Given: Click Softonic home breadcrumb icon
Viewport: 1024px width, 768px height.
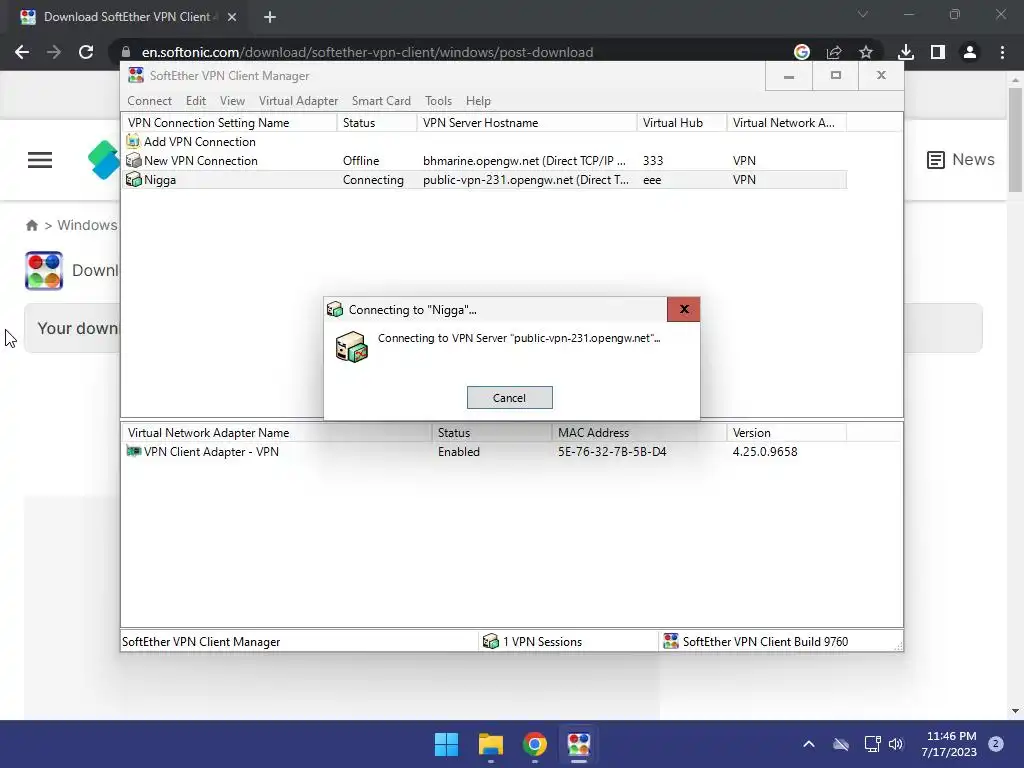Looking at the screenshot, I should click(x=31, y=225).
